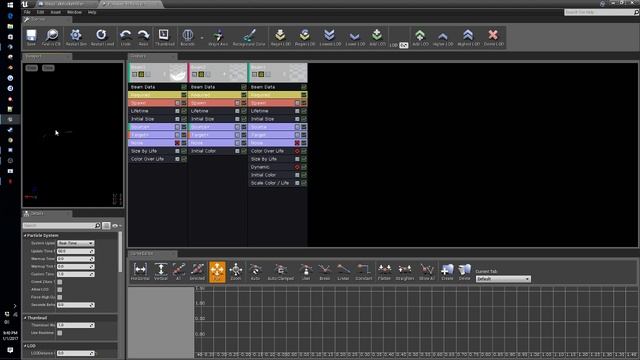This screenshot has width=640, height=360.
Task: Open the Help menu
Action: click(x=92, y=12)
